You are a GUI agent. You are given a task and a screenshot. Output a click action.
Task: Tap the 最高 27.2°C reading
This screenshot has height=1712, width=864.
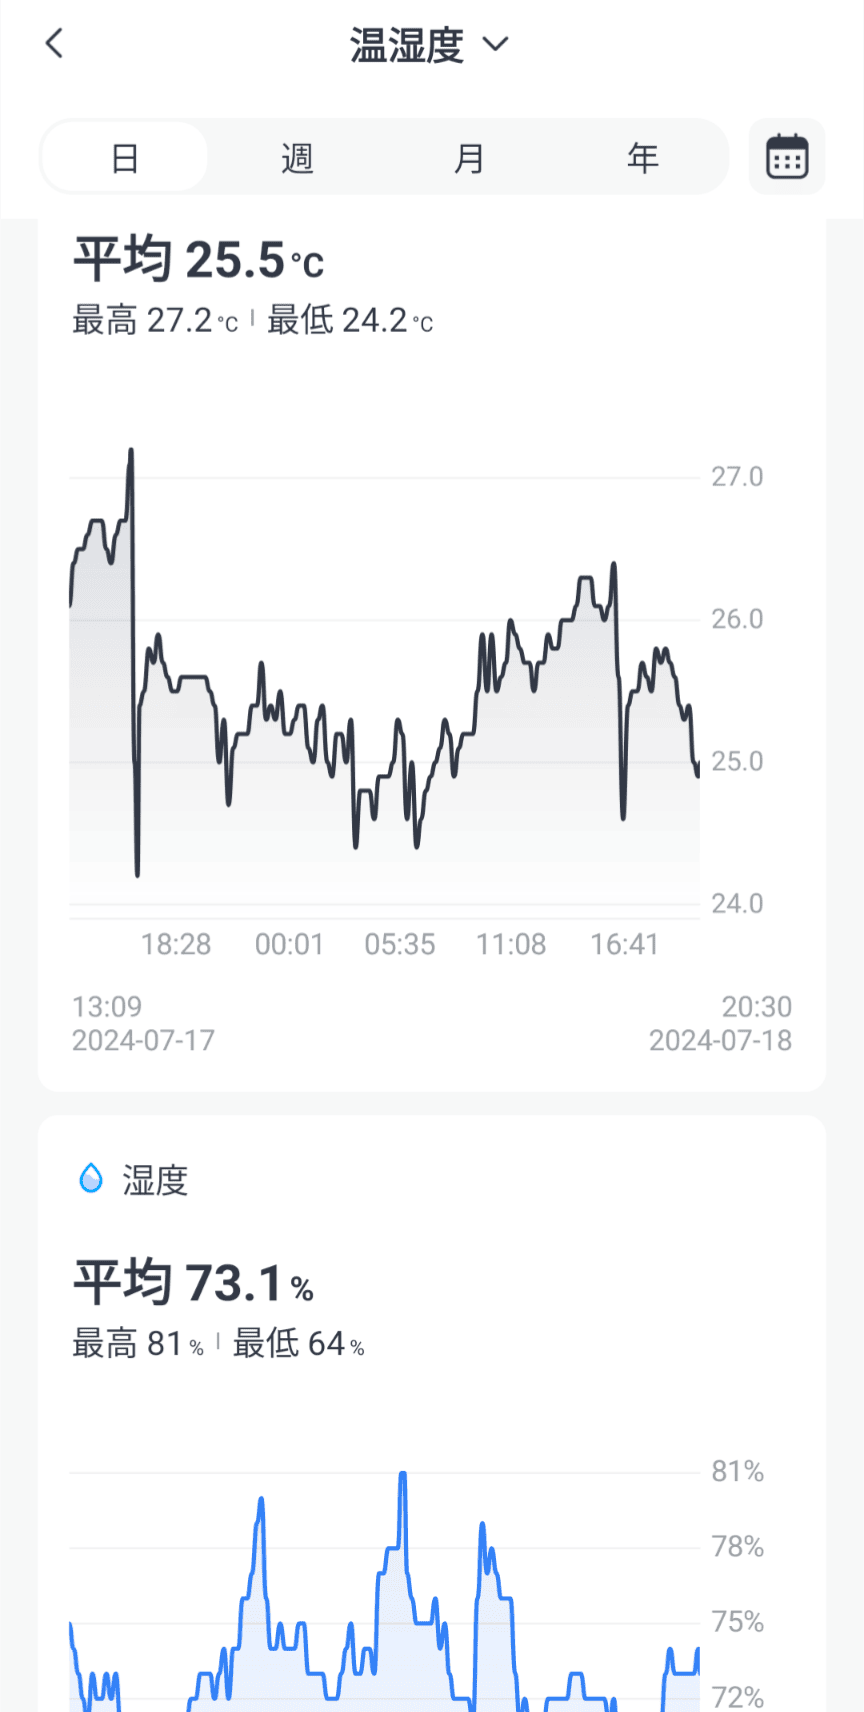coord(155,321)
